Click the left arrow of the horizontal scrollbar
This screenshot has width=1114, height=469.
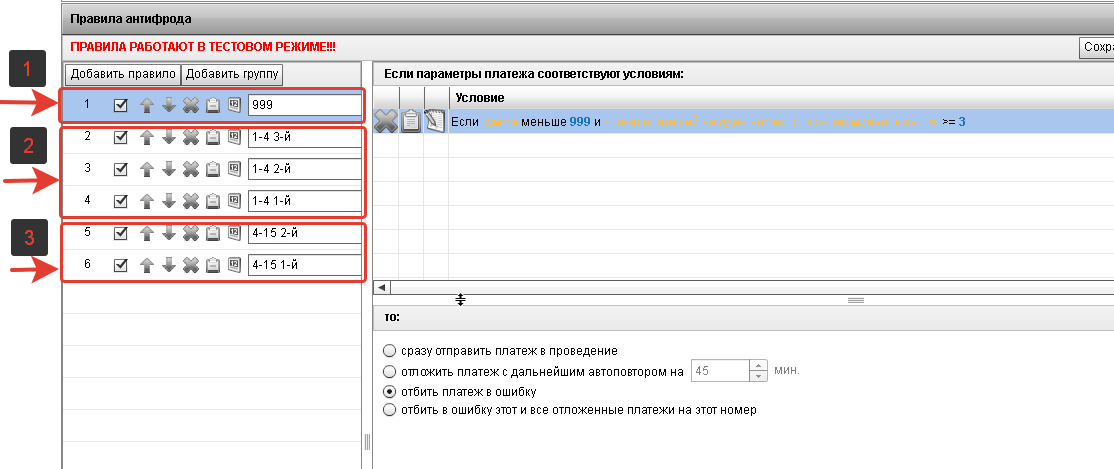coord(381,287)
